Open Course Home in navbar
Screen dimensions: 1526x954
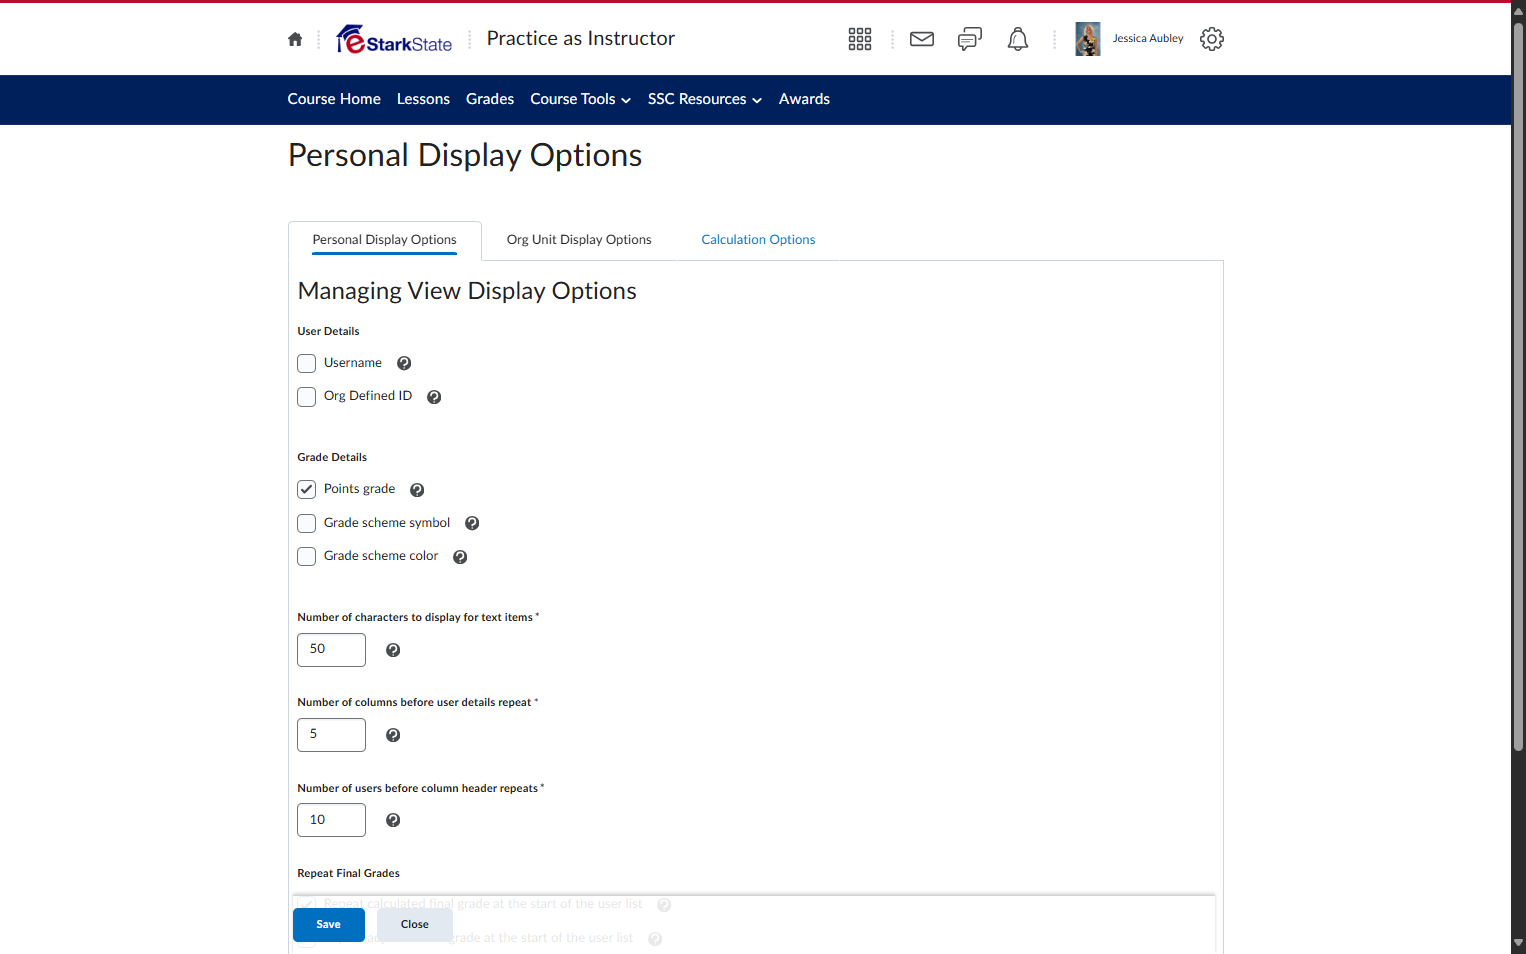334,99
